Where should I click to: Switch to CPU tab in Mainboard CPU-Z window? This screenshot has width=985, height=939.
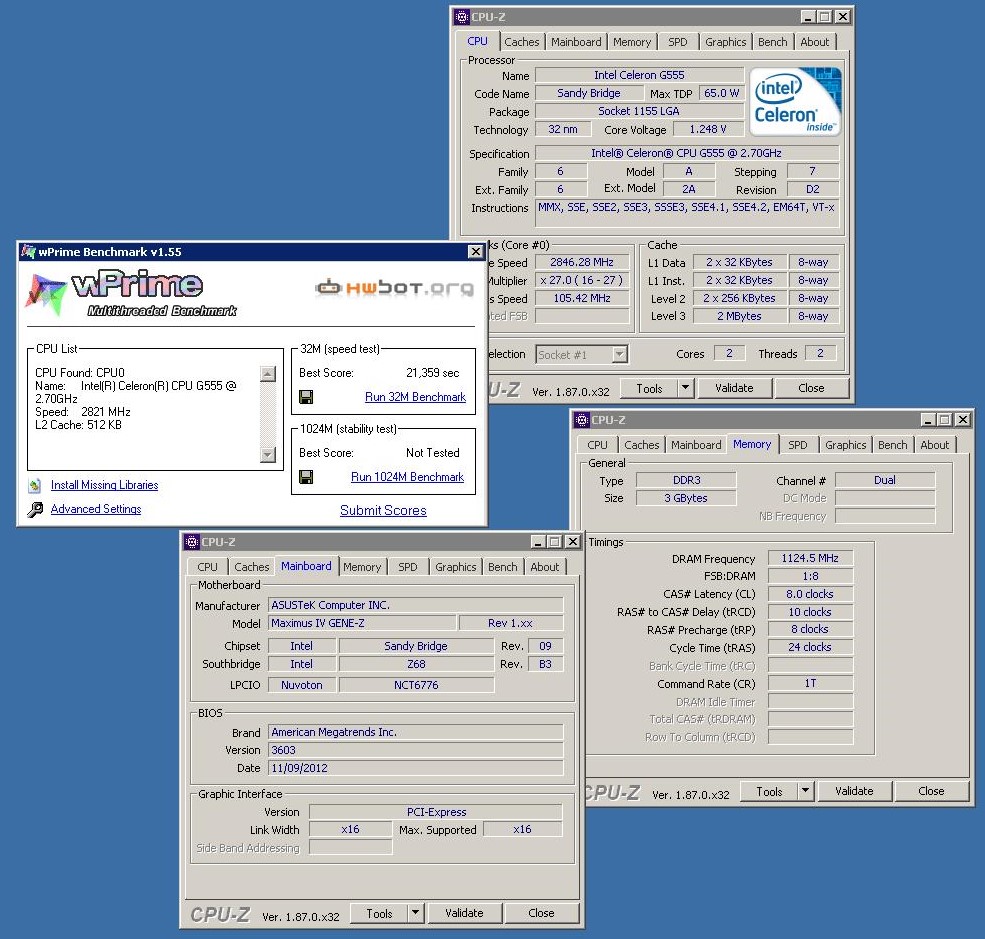(207, 567)
